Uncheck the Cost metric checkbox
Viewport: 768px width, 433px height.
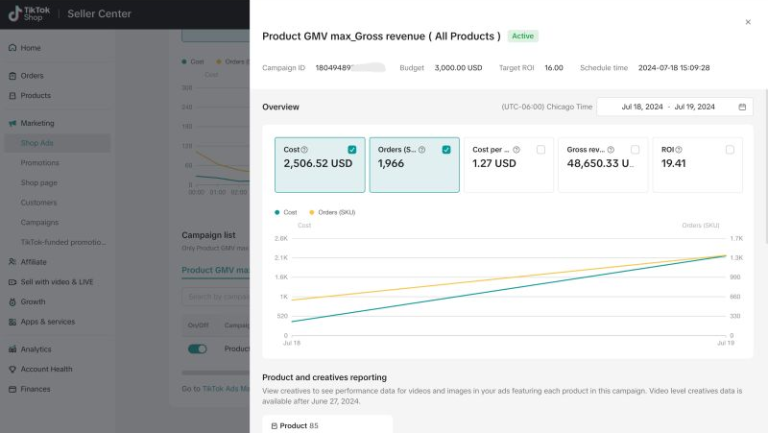point(352,150)
